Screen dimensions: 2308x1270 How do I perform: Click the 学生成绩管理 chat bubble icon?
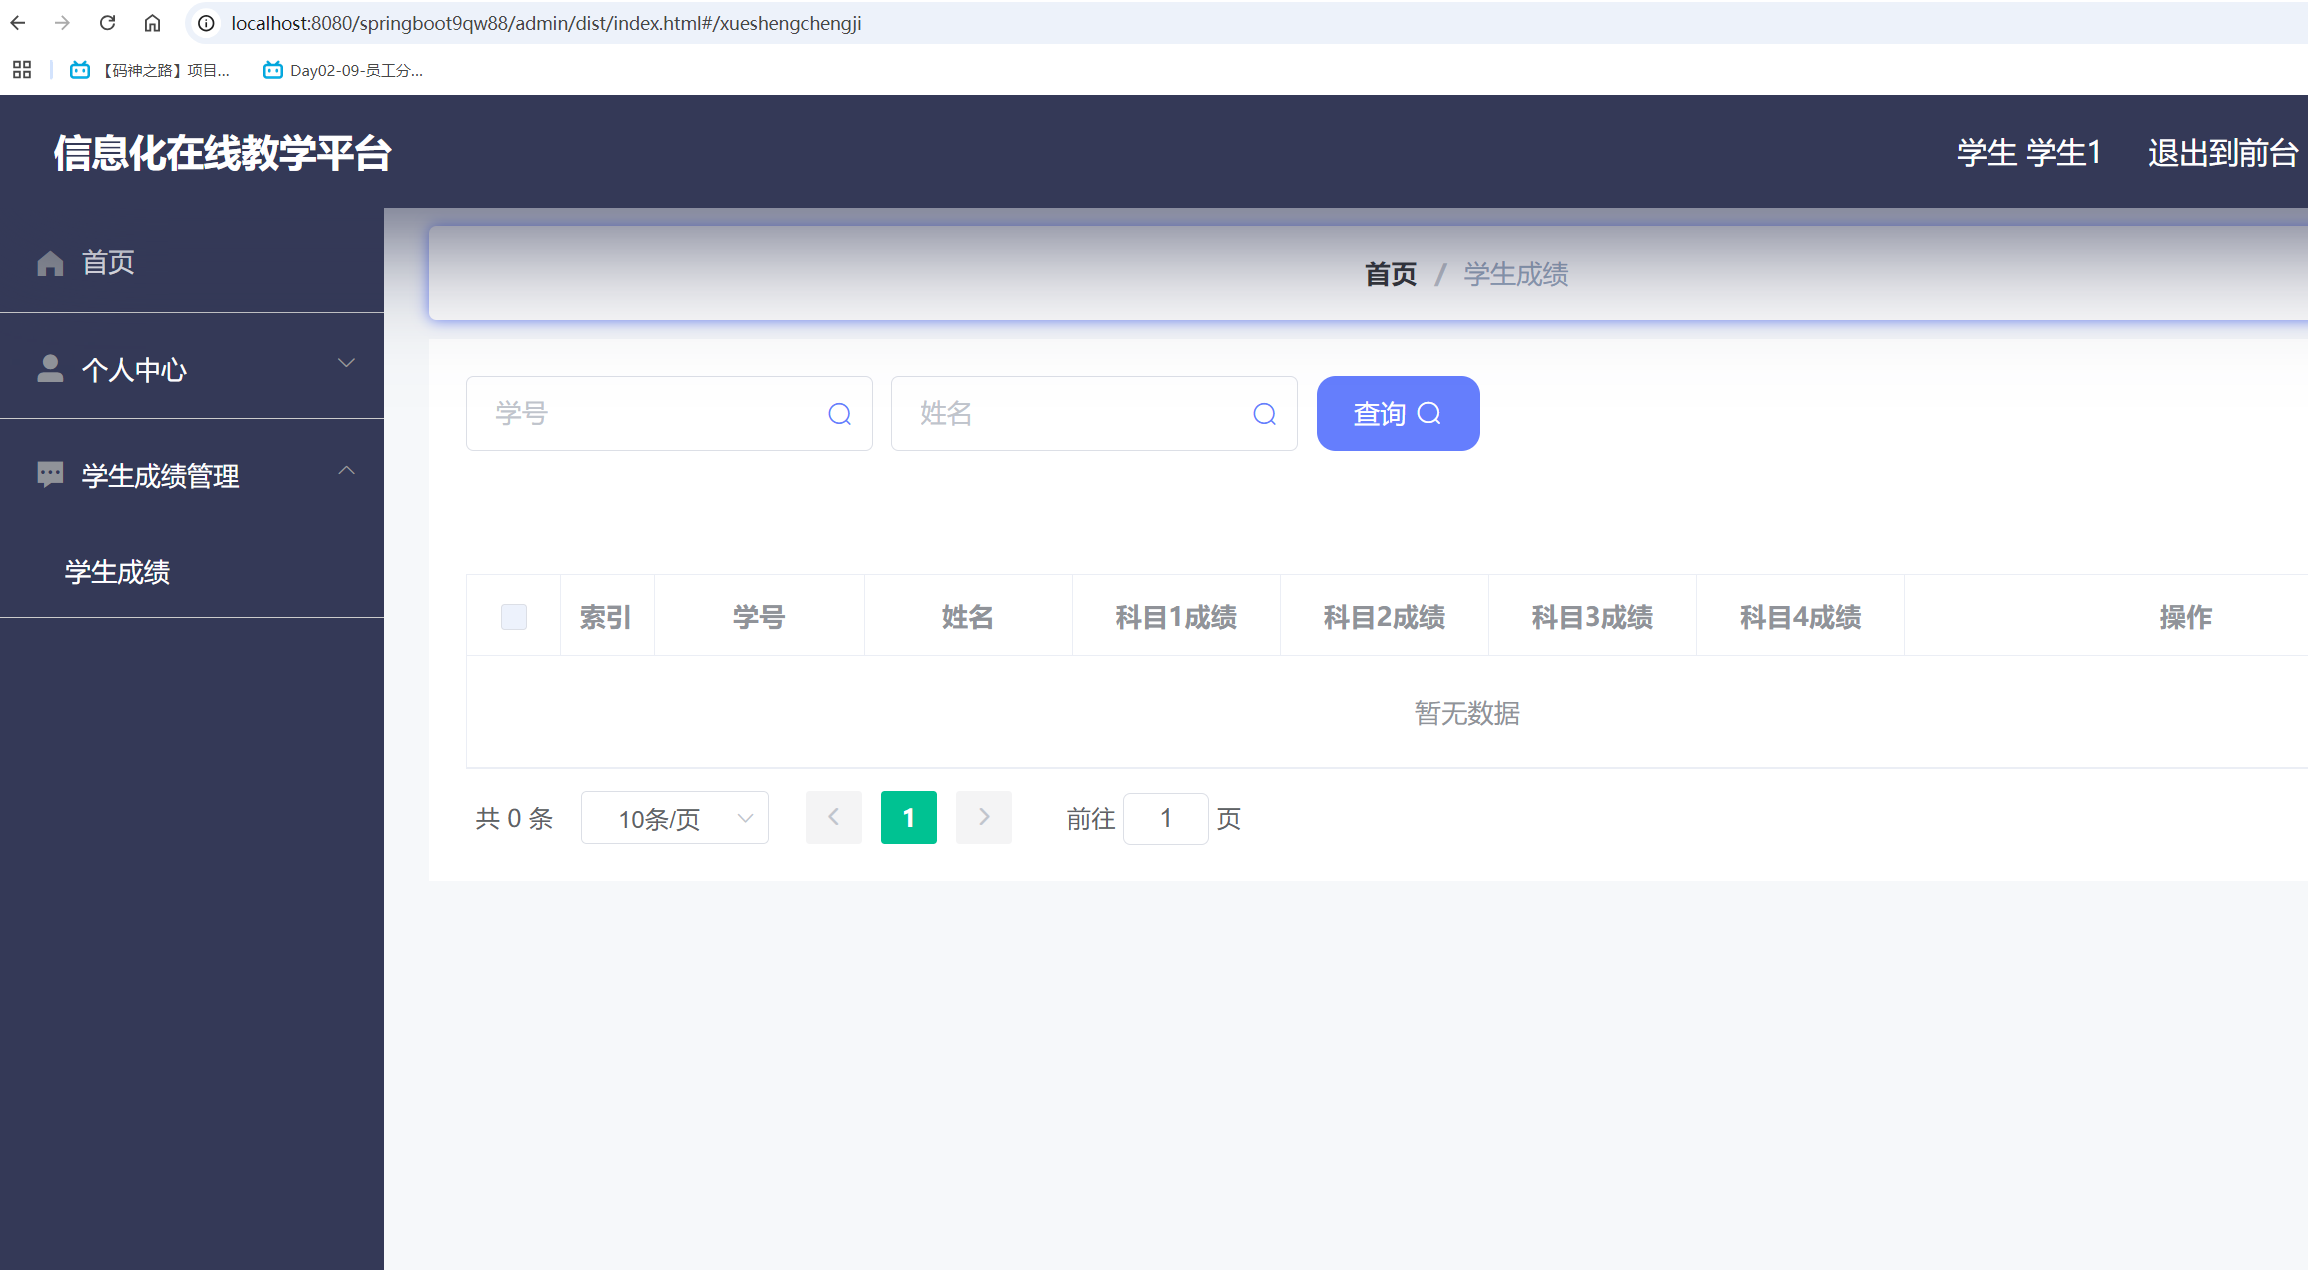point(50,475)
